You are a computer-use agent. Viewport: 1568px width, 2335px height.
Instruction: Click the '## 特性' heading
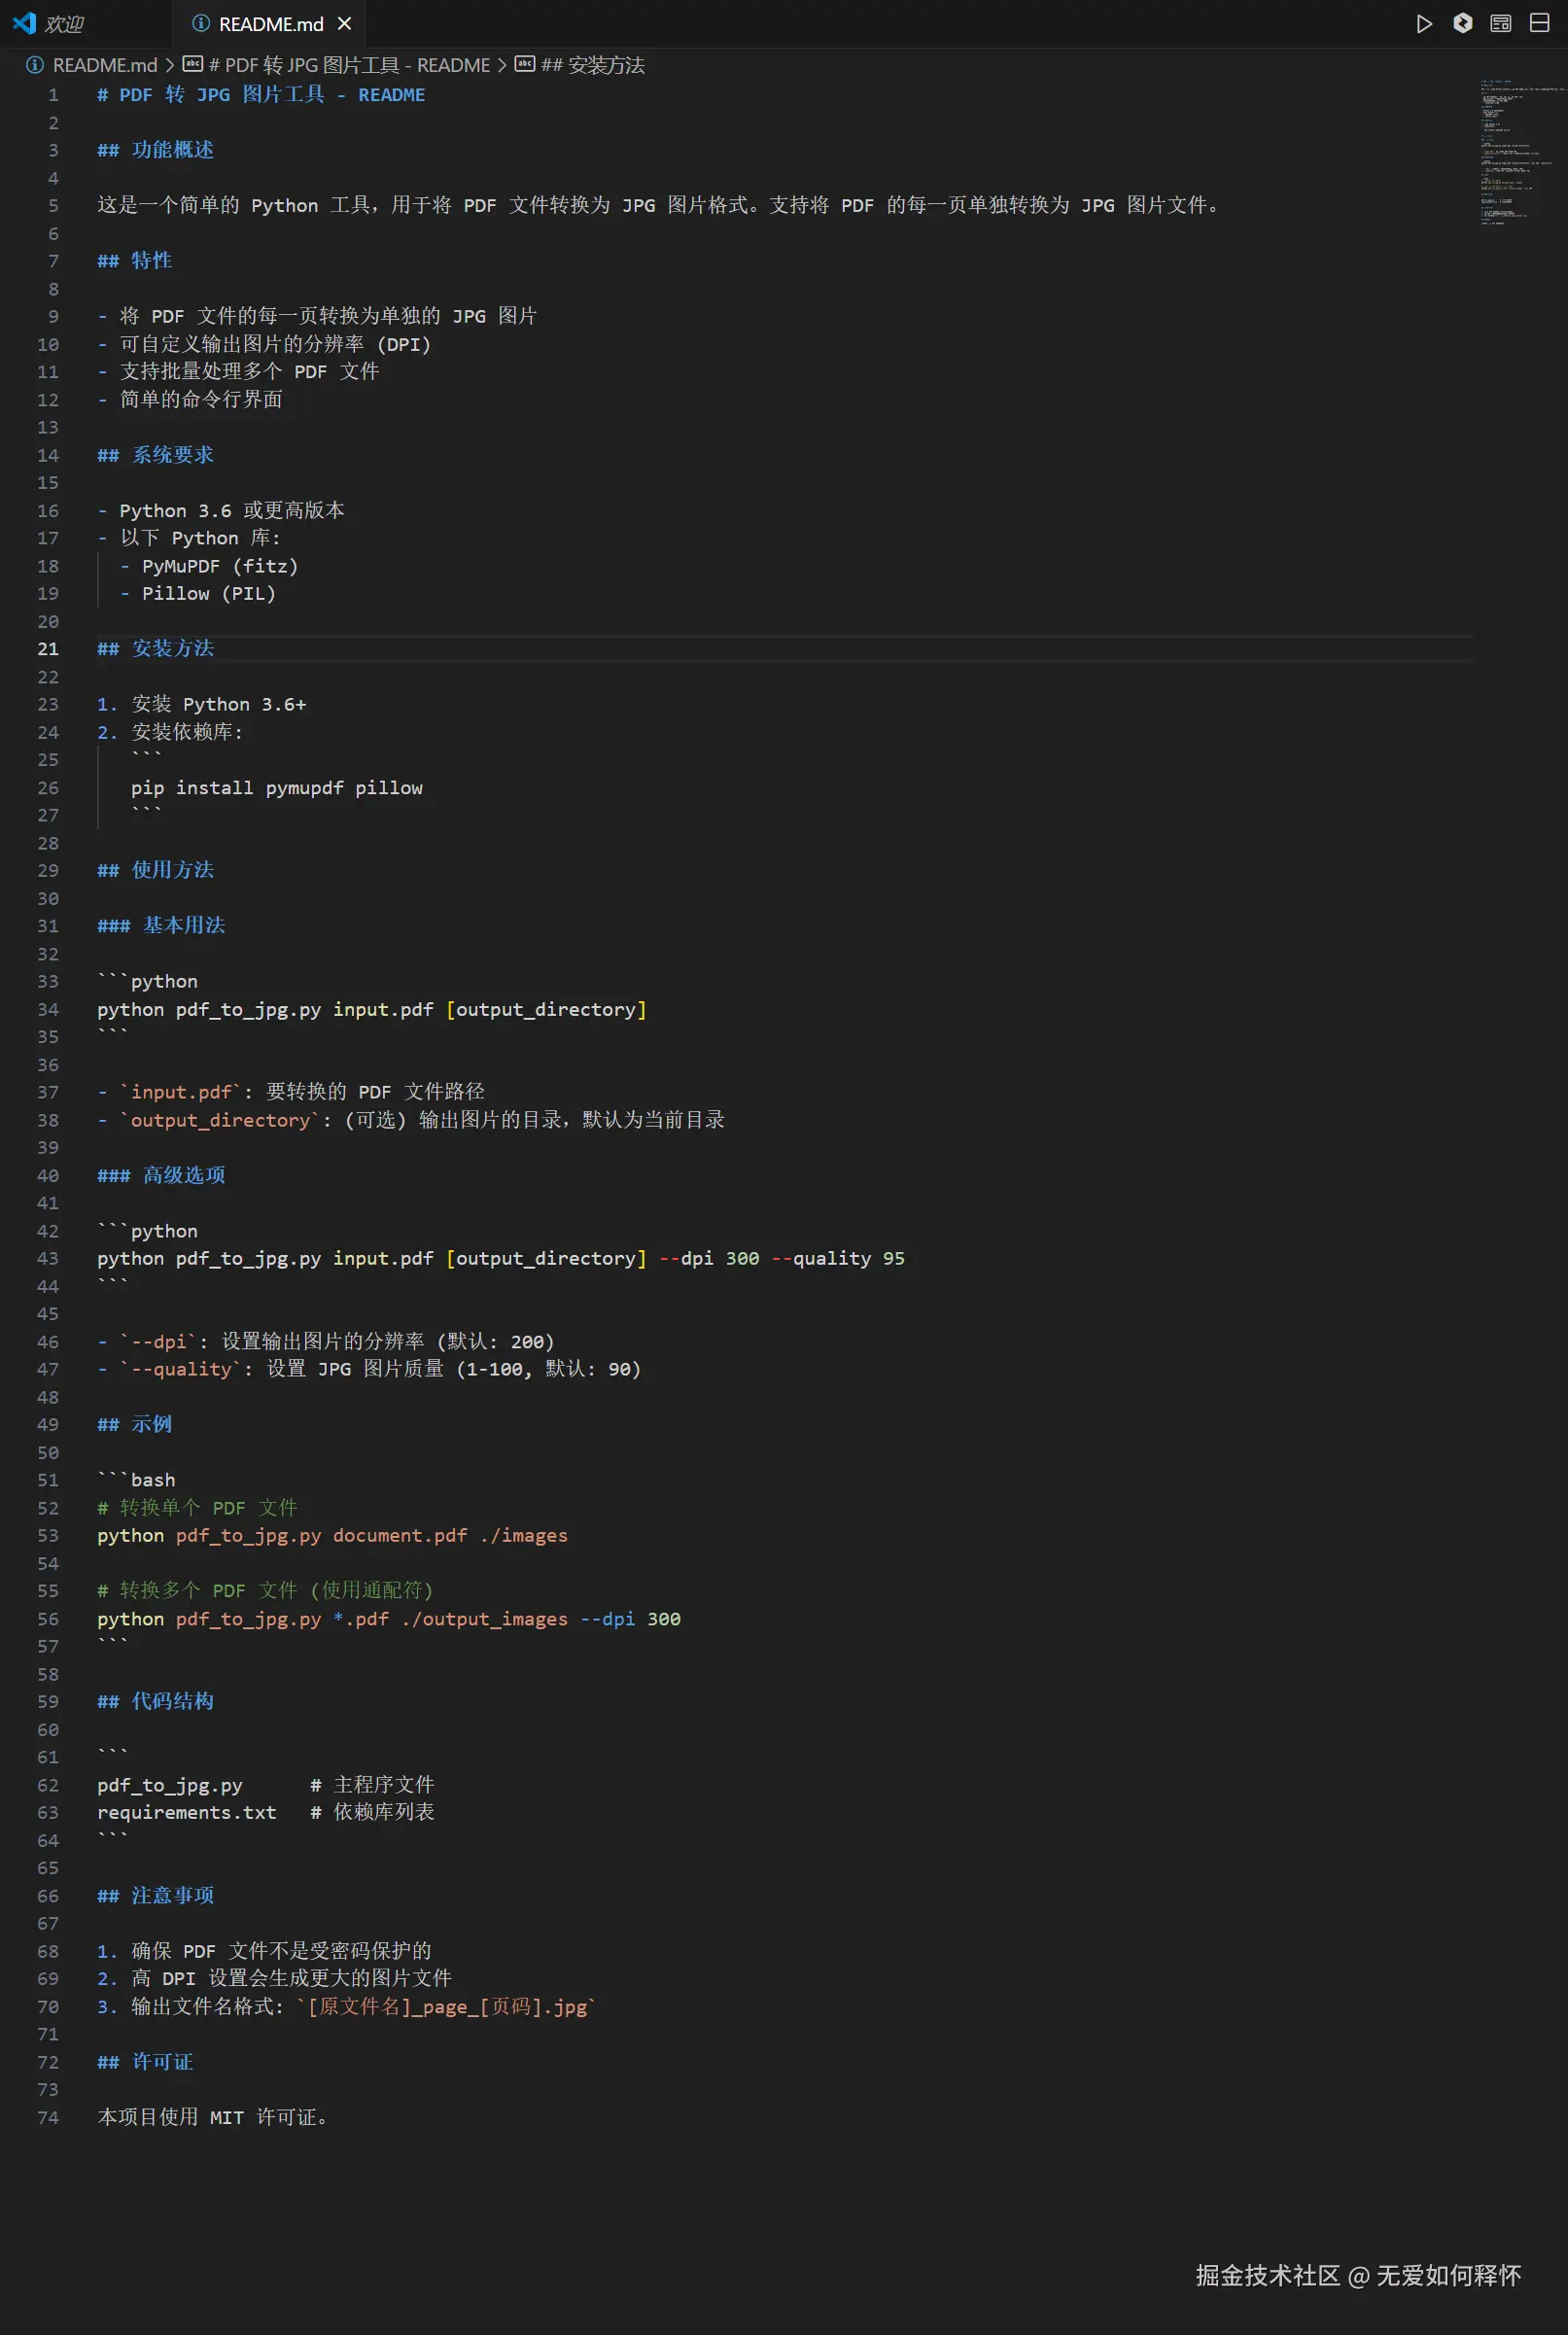point(134,261)
